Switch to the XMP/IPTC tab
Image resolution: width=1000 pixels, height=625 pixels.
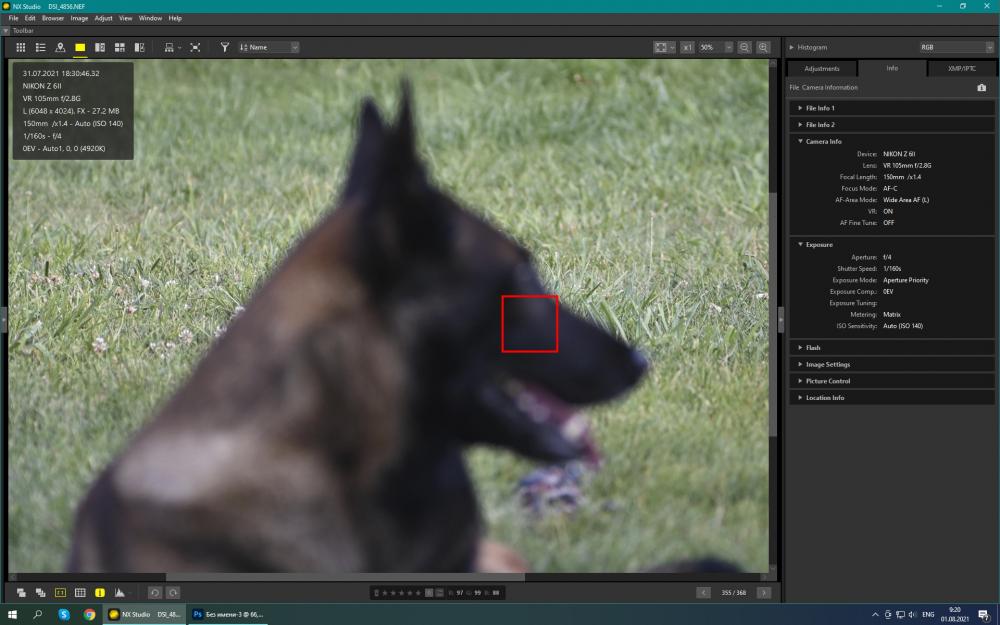point(961,68)
